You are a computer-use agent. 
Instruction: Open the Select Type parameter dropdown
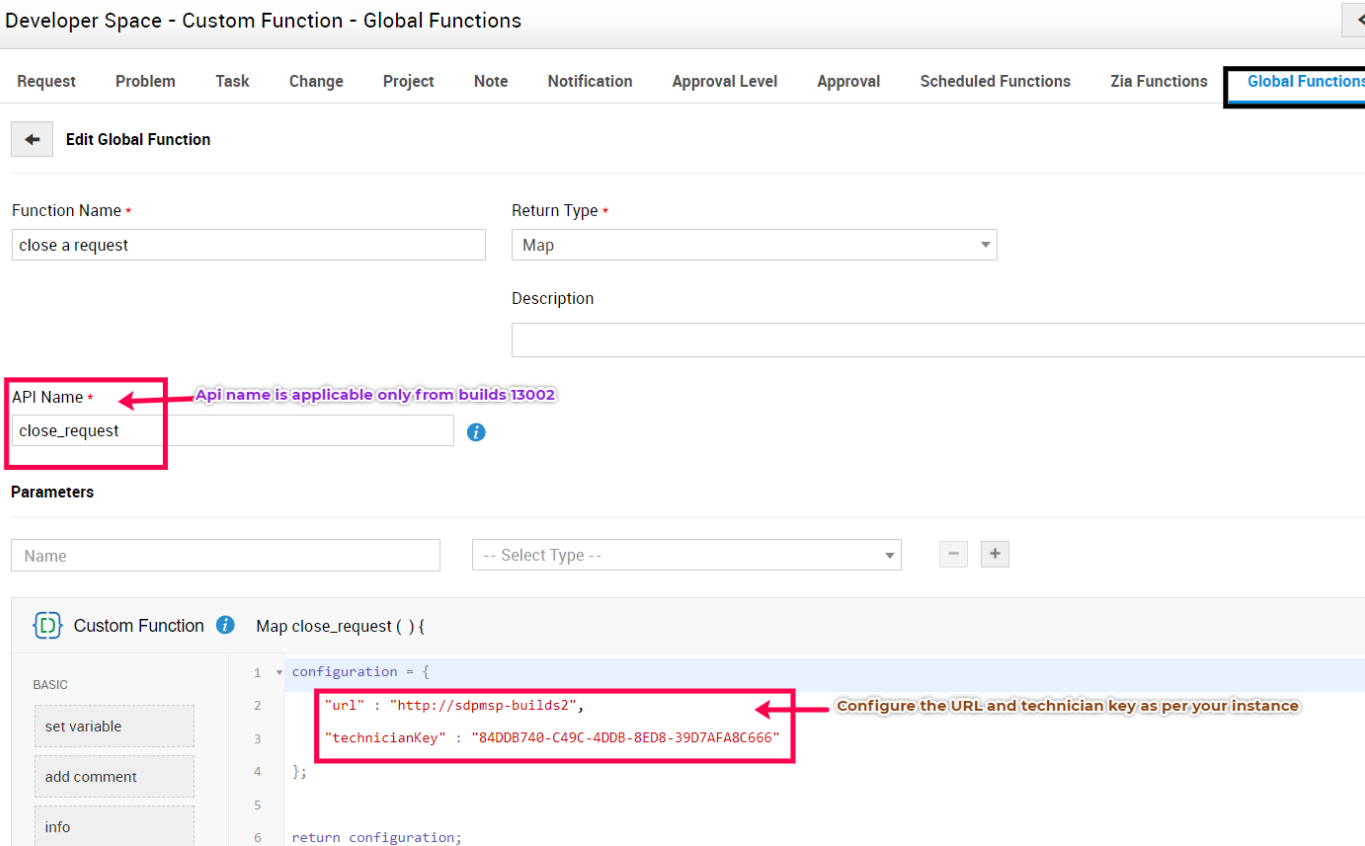click(x=686, y=555)
